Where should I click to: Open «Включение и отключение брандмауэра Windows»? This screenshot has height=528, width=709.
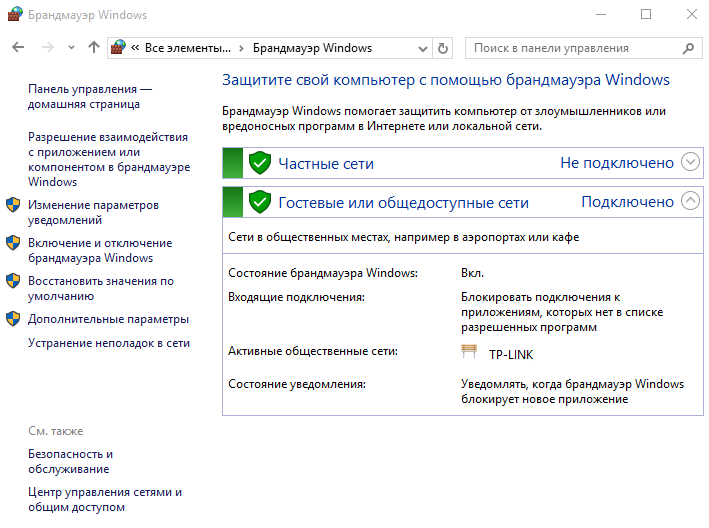[x=100, y=250]
